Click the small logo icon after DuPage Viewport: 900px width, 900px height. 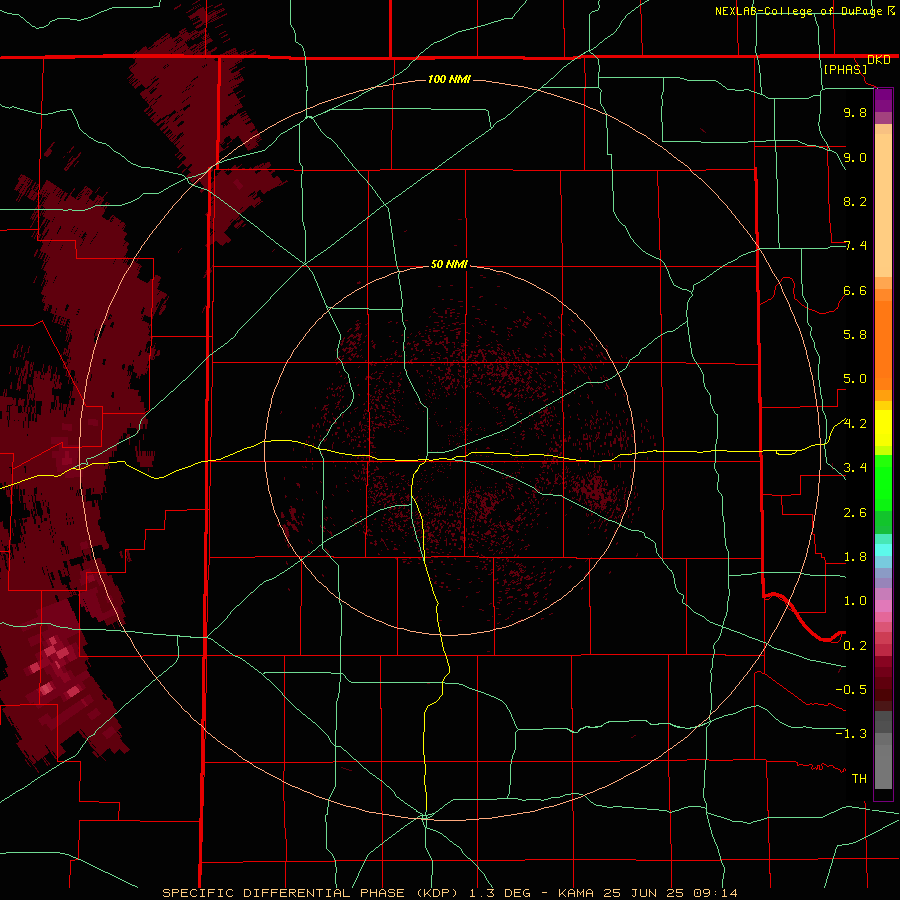(890, 10)
